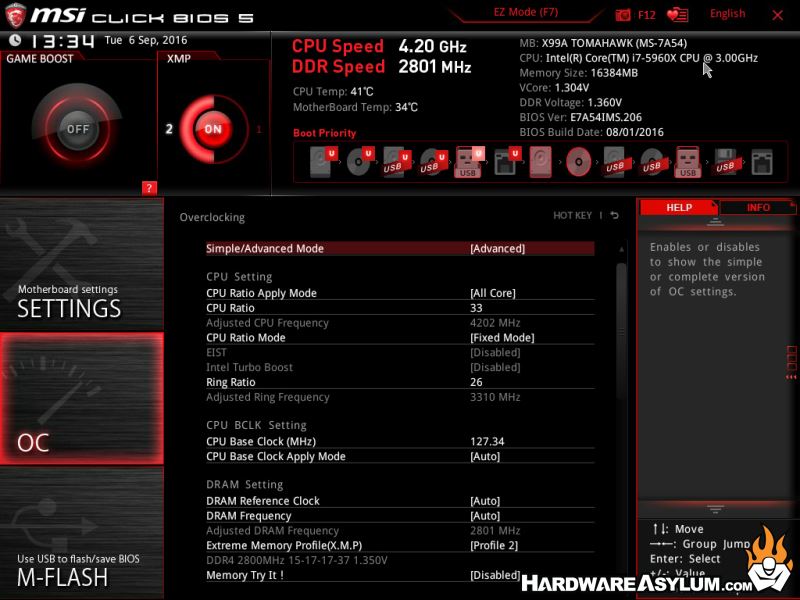Select the floppy disk boot priority icon
This screenshot has width=800, height=600.
click(725, 161)
